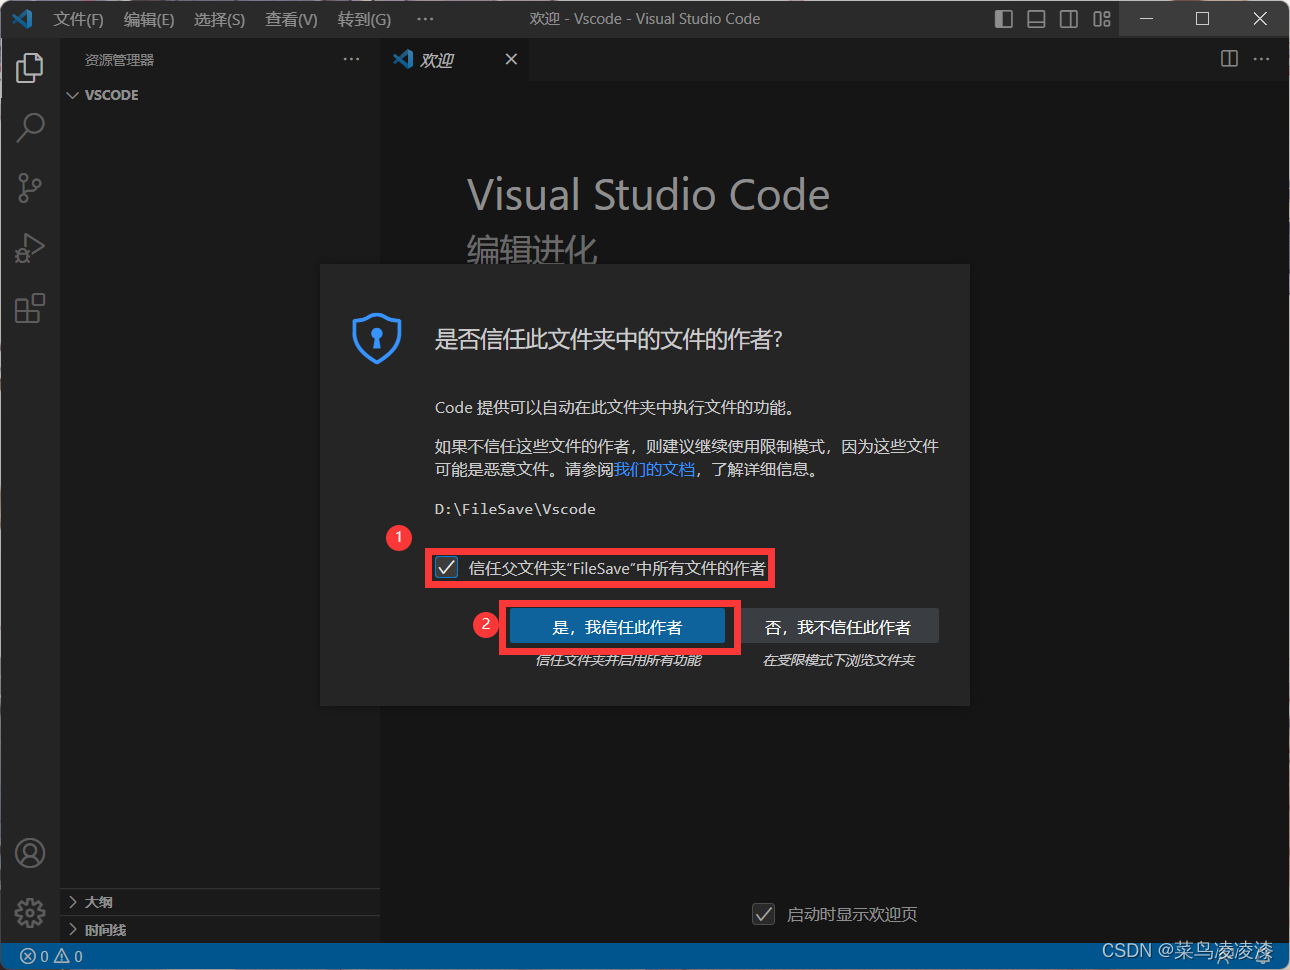This screenshot has height=970, width=1290.
Task: Split the editor to the right
Action: pyautogui.click(x=1230, y=59)
